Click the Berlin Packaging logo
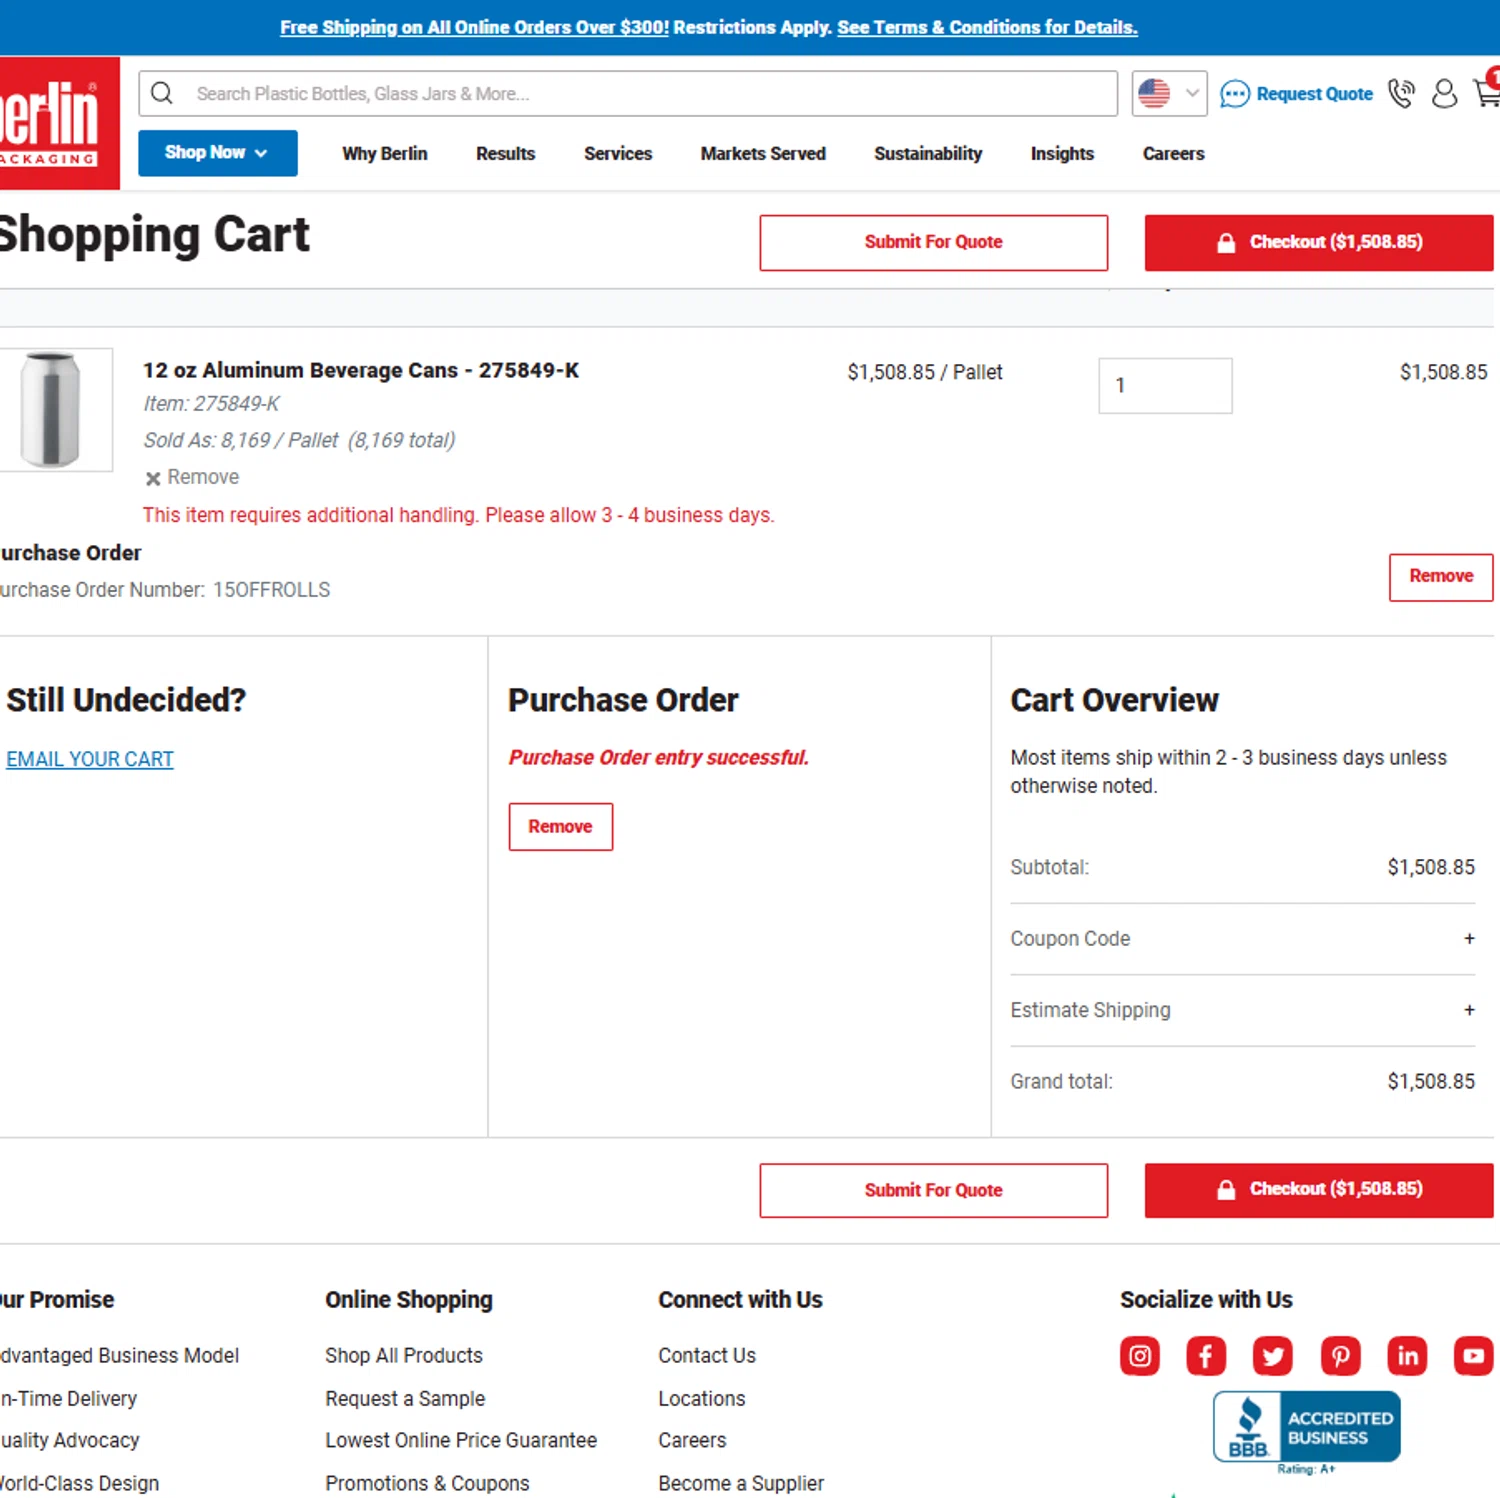1500x1498 pixels. click(58, 122)
